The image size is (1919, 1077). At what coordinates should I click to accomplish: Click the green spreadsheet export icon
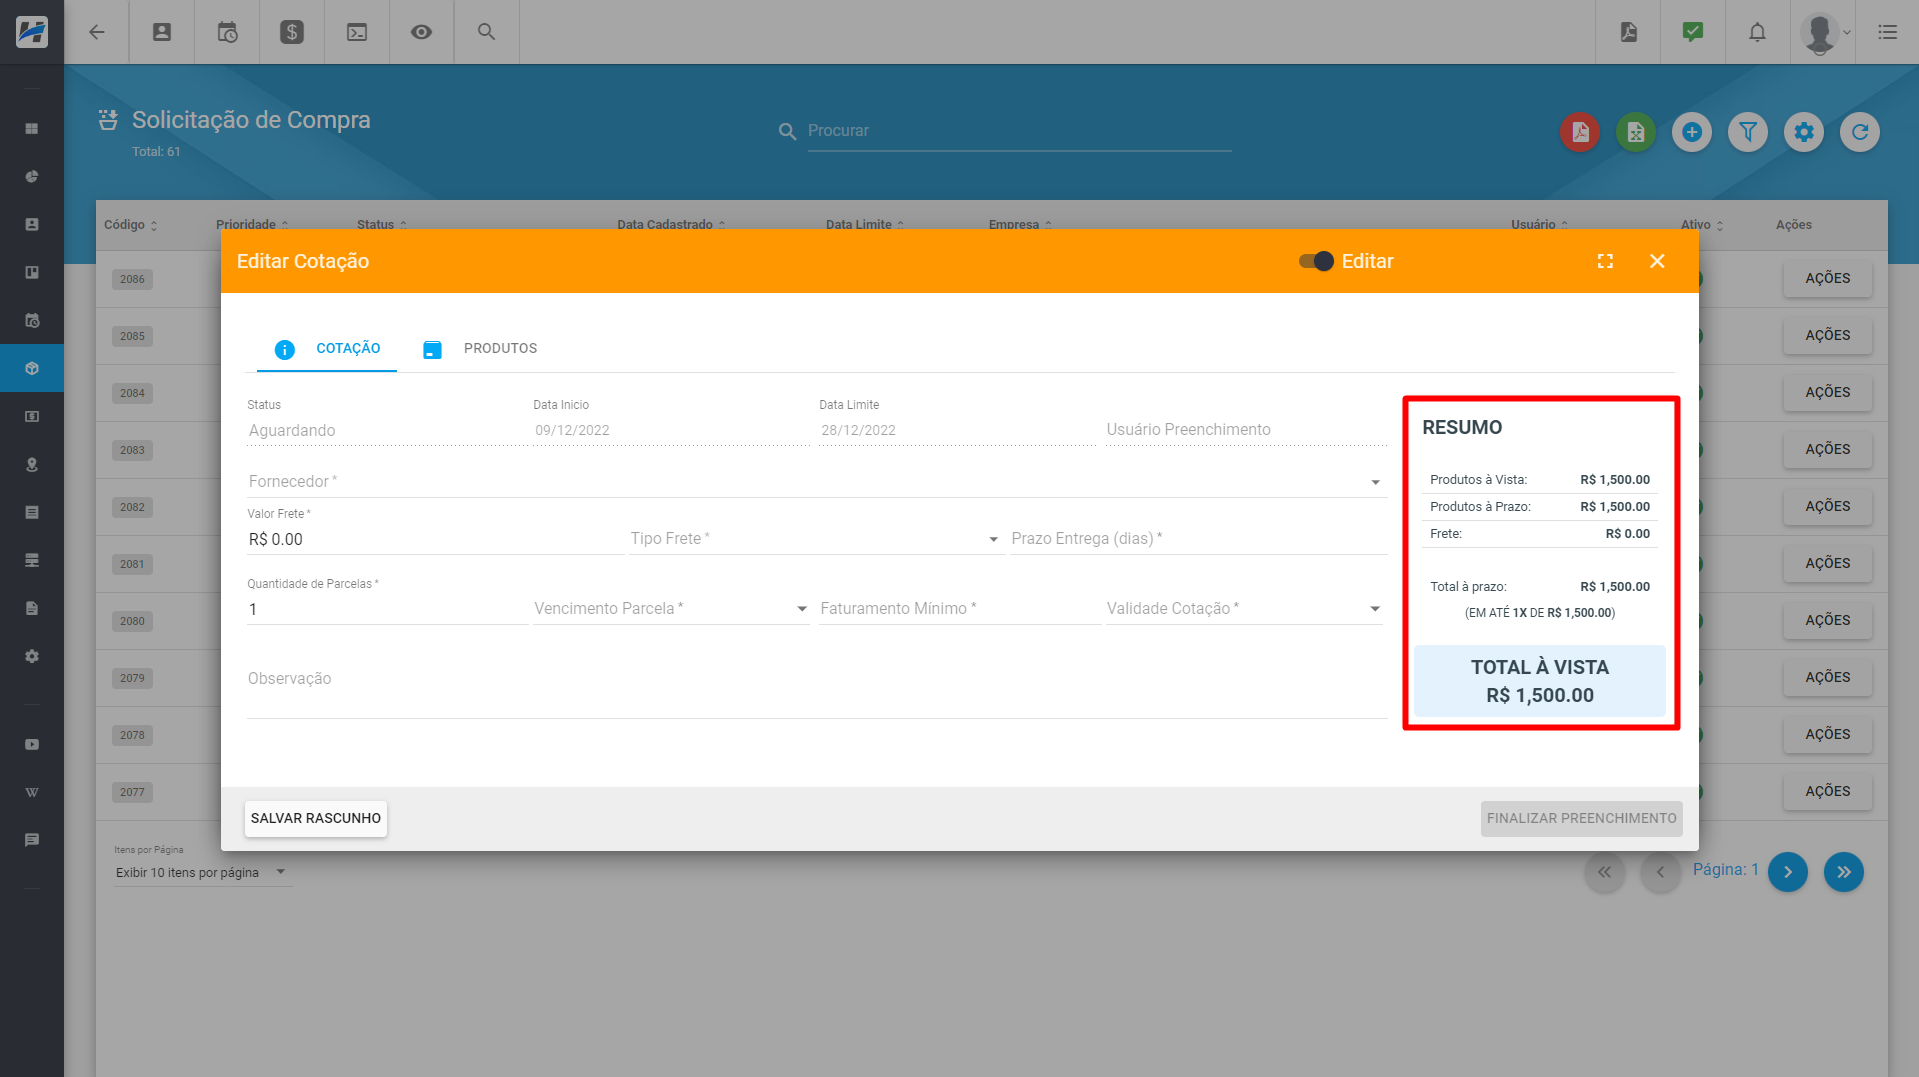pyautogui.click(x=1636, y=132)
